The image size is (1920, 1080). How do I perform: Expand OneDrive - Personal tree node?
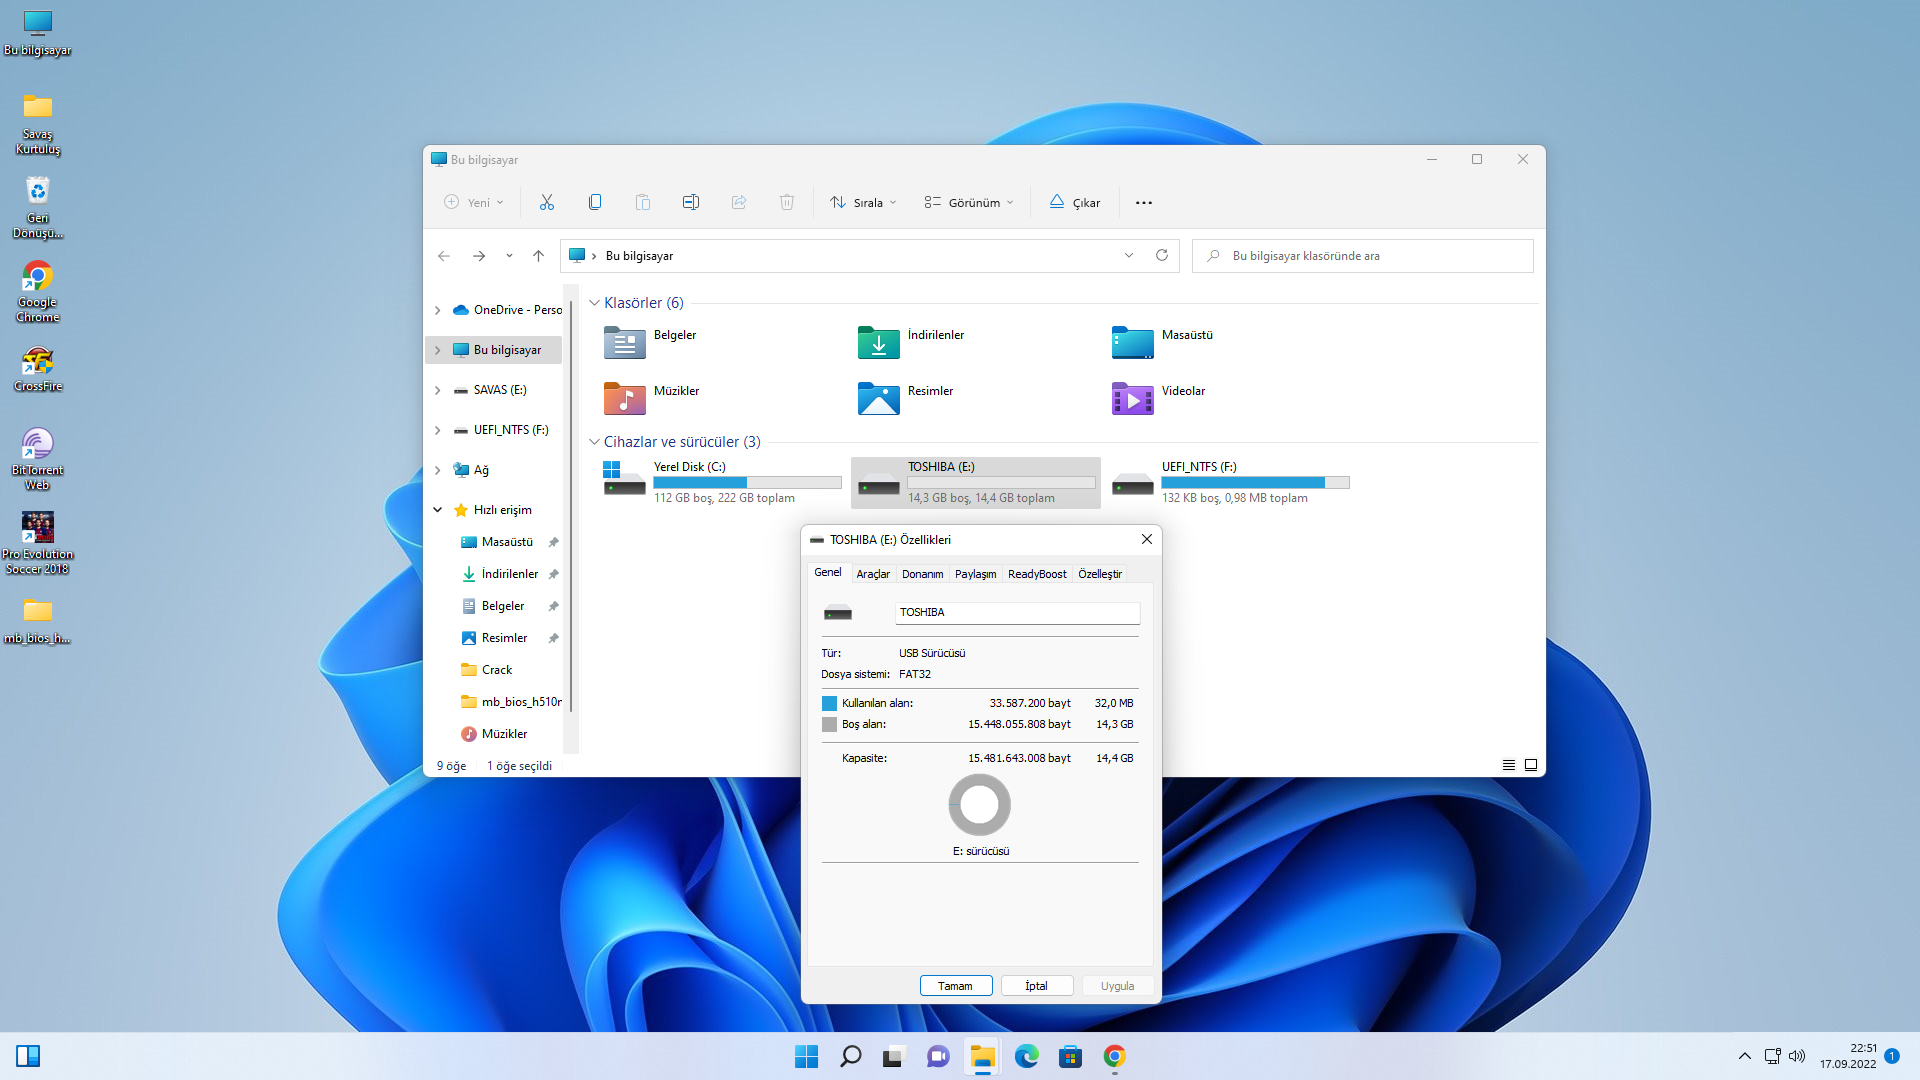(437, 310)
